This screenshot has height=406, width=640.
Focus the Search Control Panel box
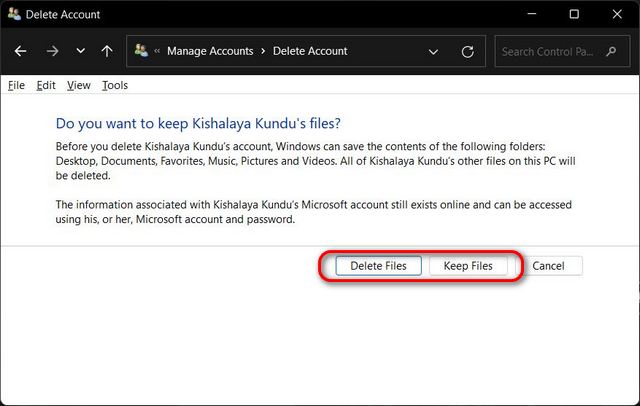[x=562, y=51]
